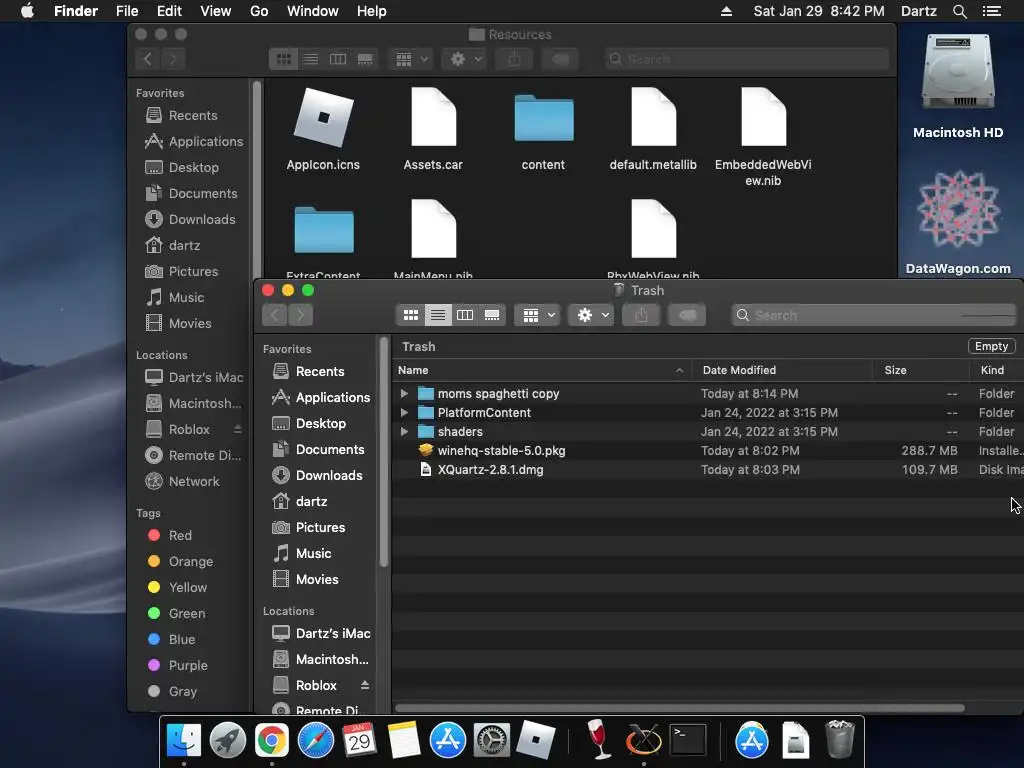
Task: Open Calendar from the Dock
Action: 359,741
